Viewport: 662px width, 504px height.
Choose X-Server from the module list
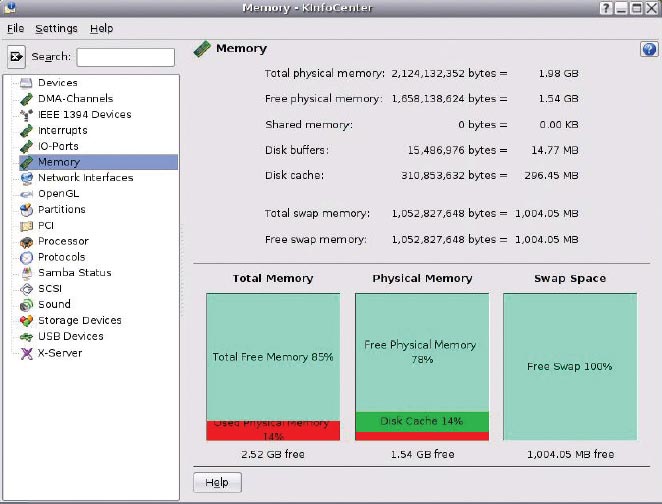[60, 353]
